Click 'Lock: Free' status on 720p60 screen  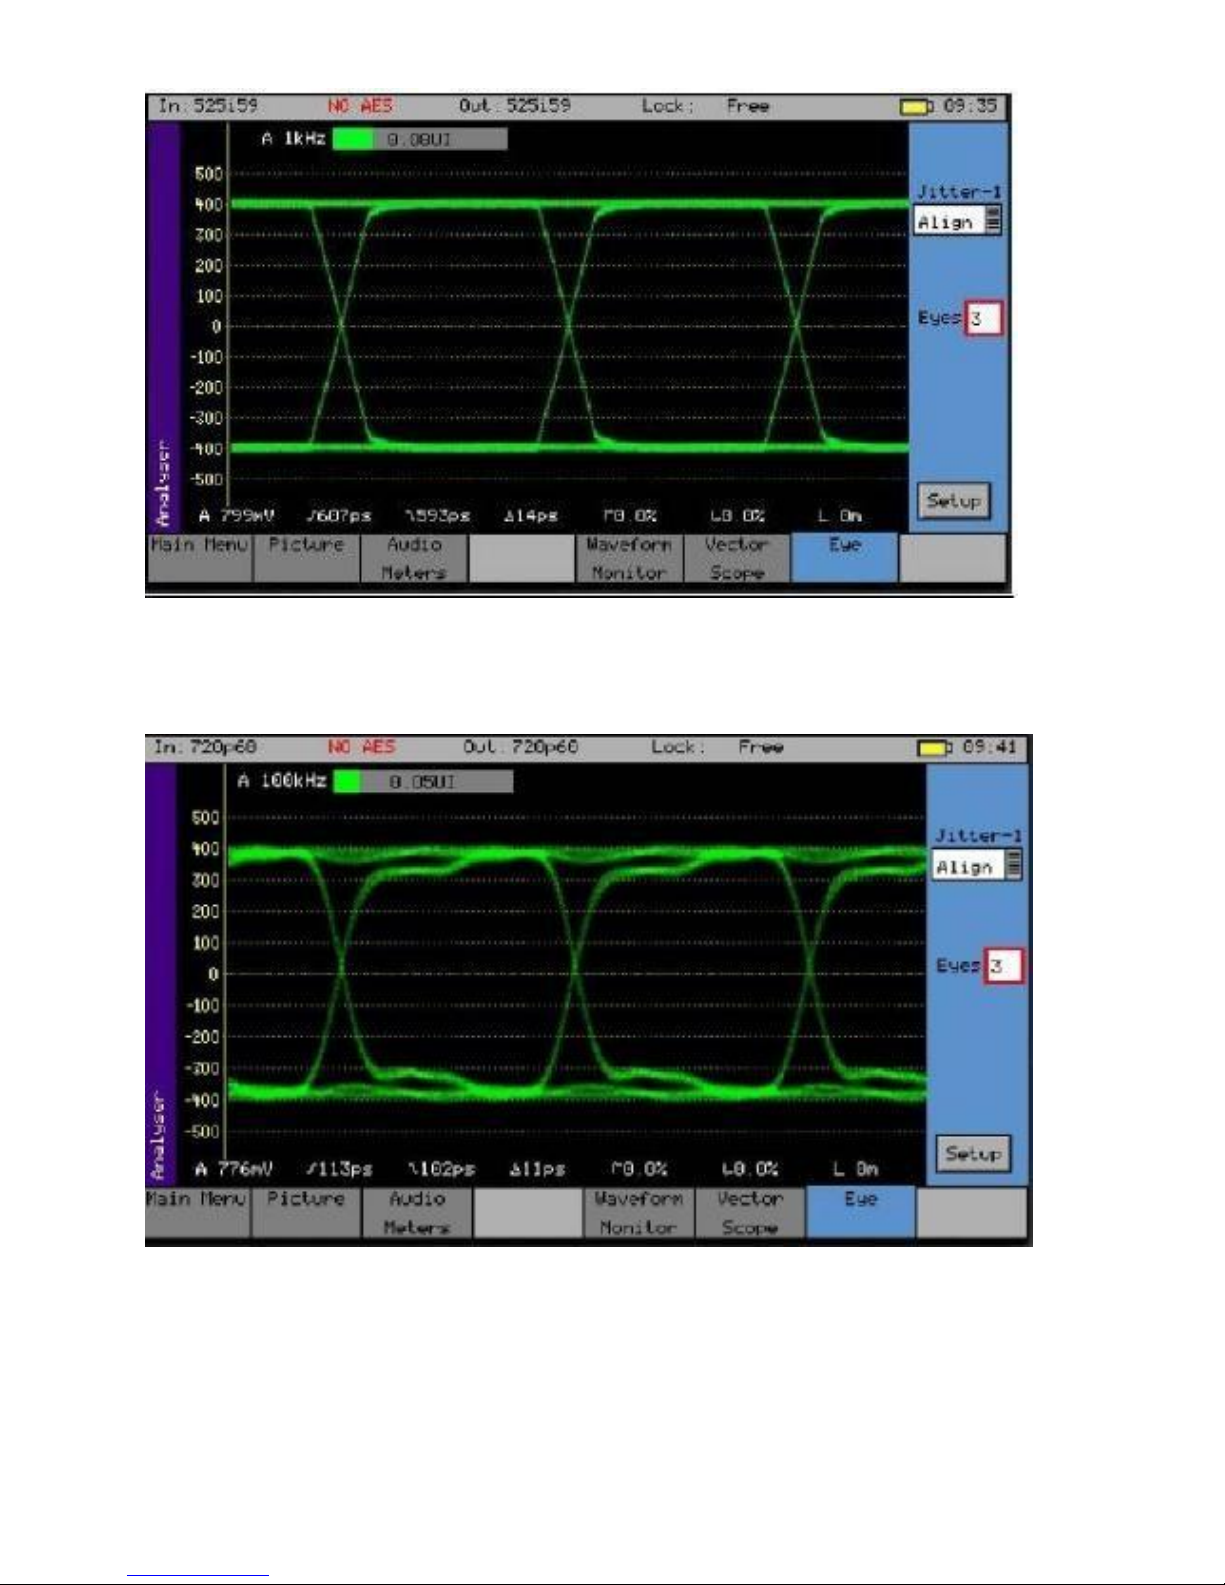(717, 747)
